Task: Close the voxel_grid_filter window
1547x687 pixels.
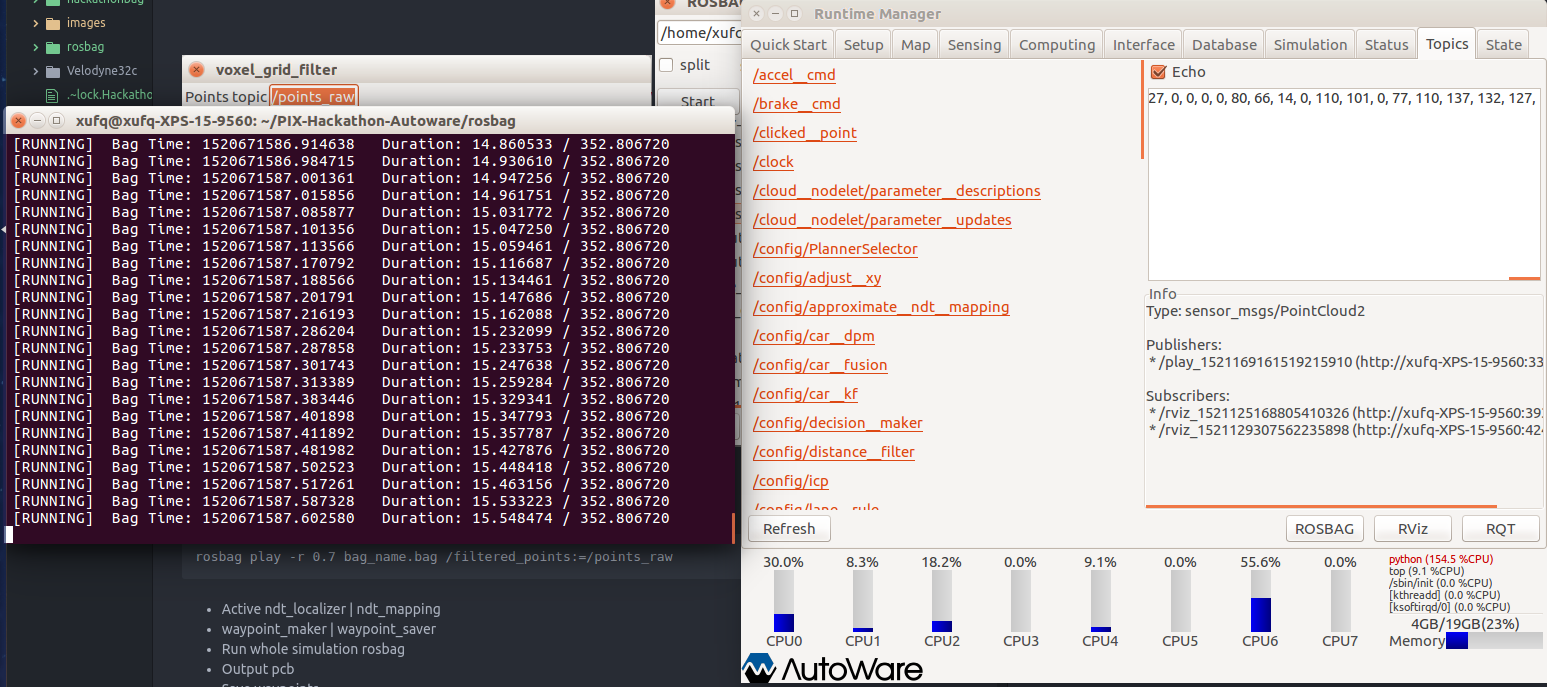Action: click(196, 70)
